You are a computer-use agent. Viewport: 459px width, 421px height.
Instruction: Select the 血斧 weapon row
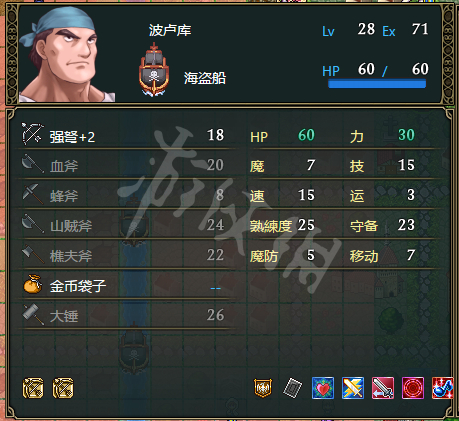125,165
